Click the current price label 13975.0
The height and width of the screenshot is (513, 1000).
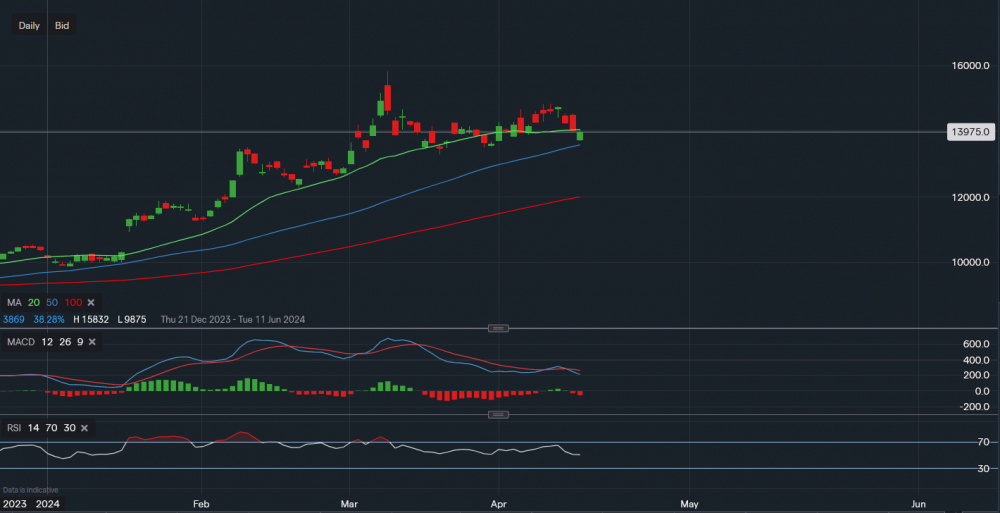[x=967, y=131]
